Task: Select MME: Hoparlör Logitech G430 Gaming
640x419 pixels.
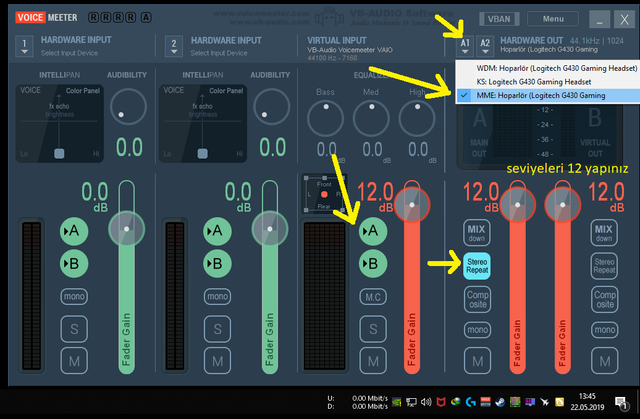Action: pos(548,95)
